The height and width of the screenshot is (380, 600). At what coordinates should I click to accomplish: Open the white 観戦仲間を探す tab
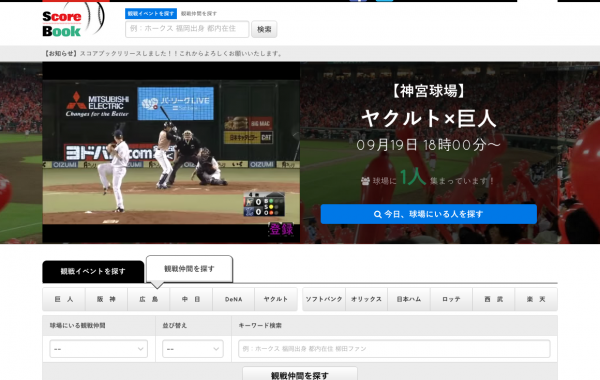point(189,269)
